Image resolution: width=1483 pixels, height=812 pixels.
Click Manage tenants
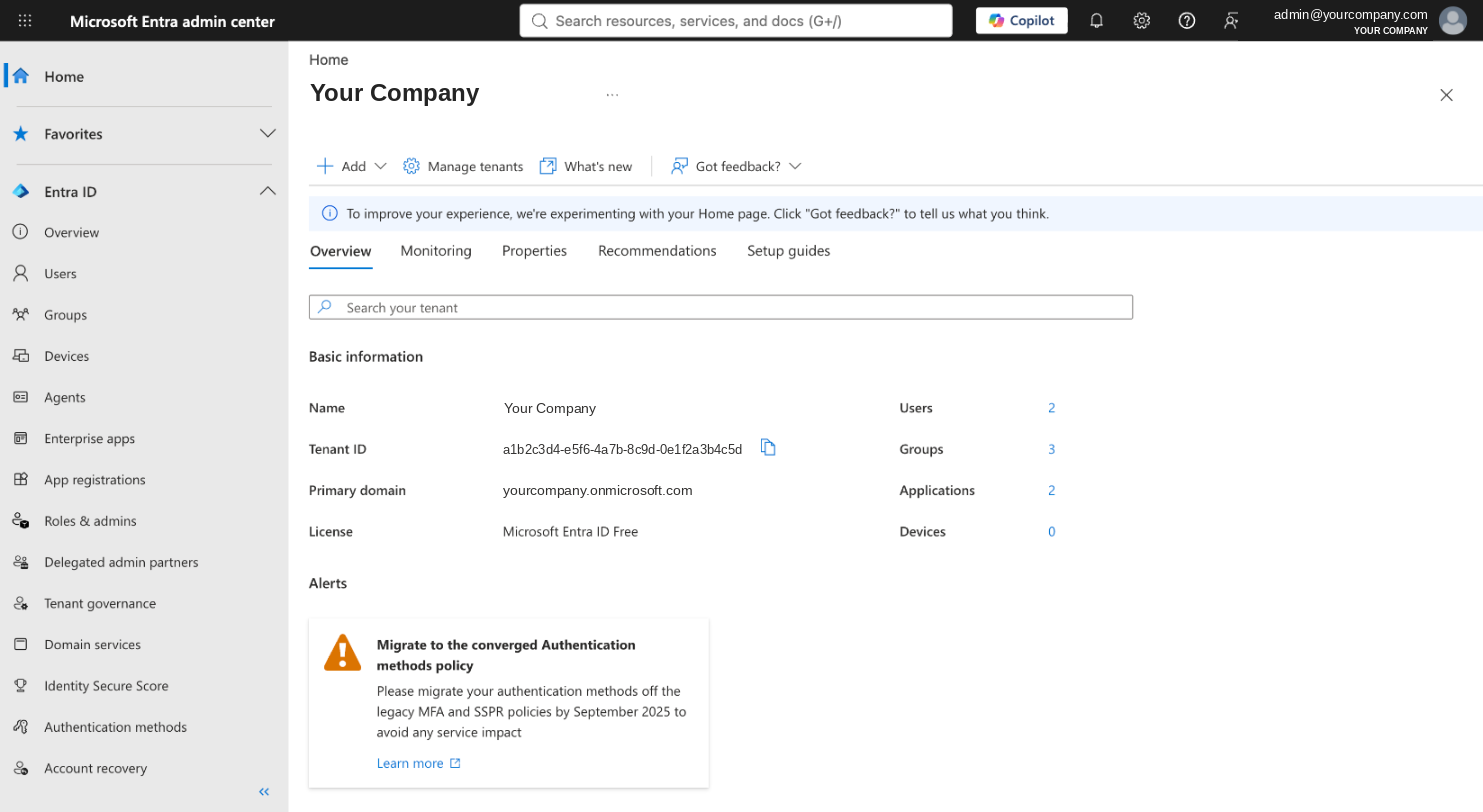(463, 166)
